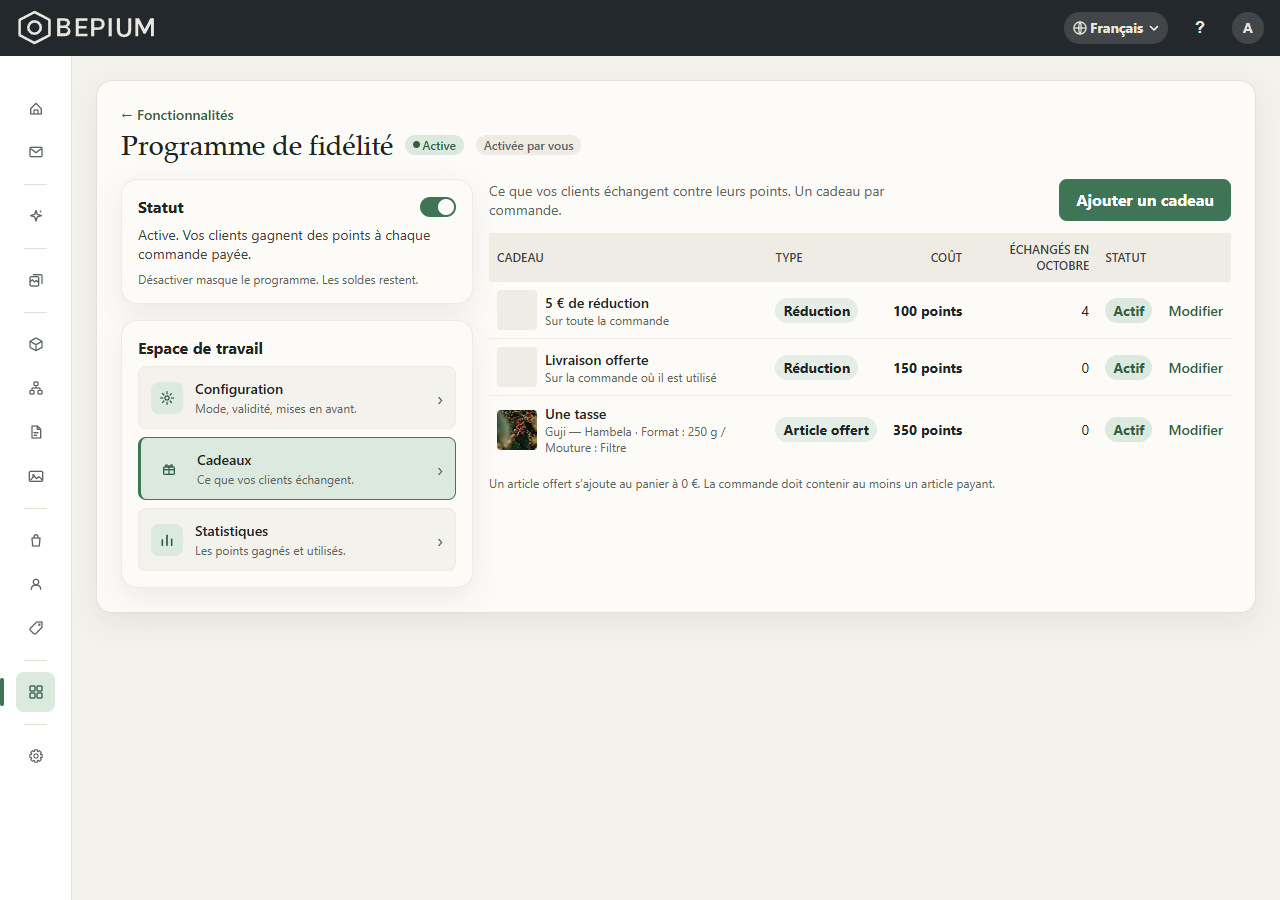The image size is (1280, 900).
Task: Click the Une tasse product thumbnail
Action: 517,430
